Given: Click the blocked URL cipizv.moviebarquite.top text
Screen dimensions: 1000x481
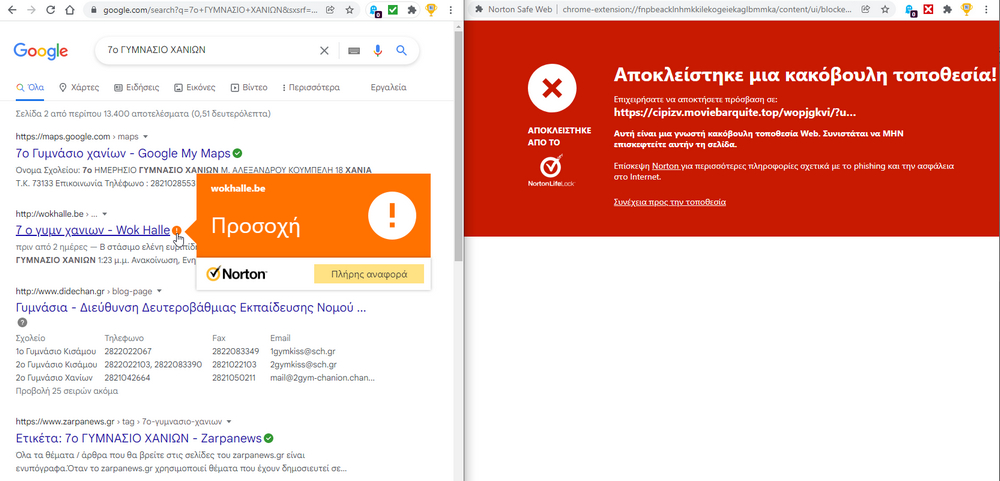Looking at the screenshot, I should coord(735,112).
